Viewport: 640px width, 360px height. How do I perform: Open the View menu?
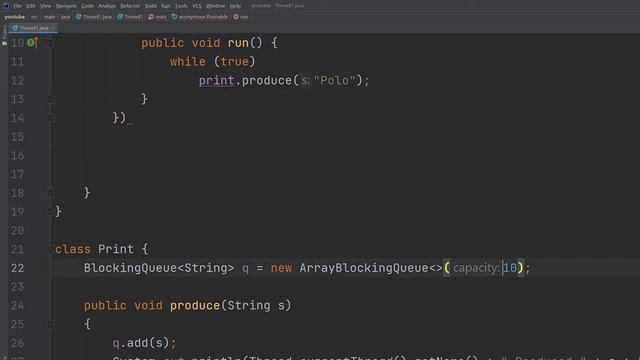click(x=46, y=6)
